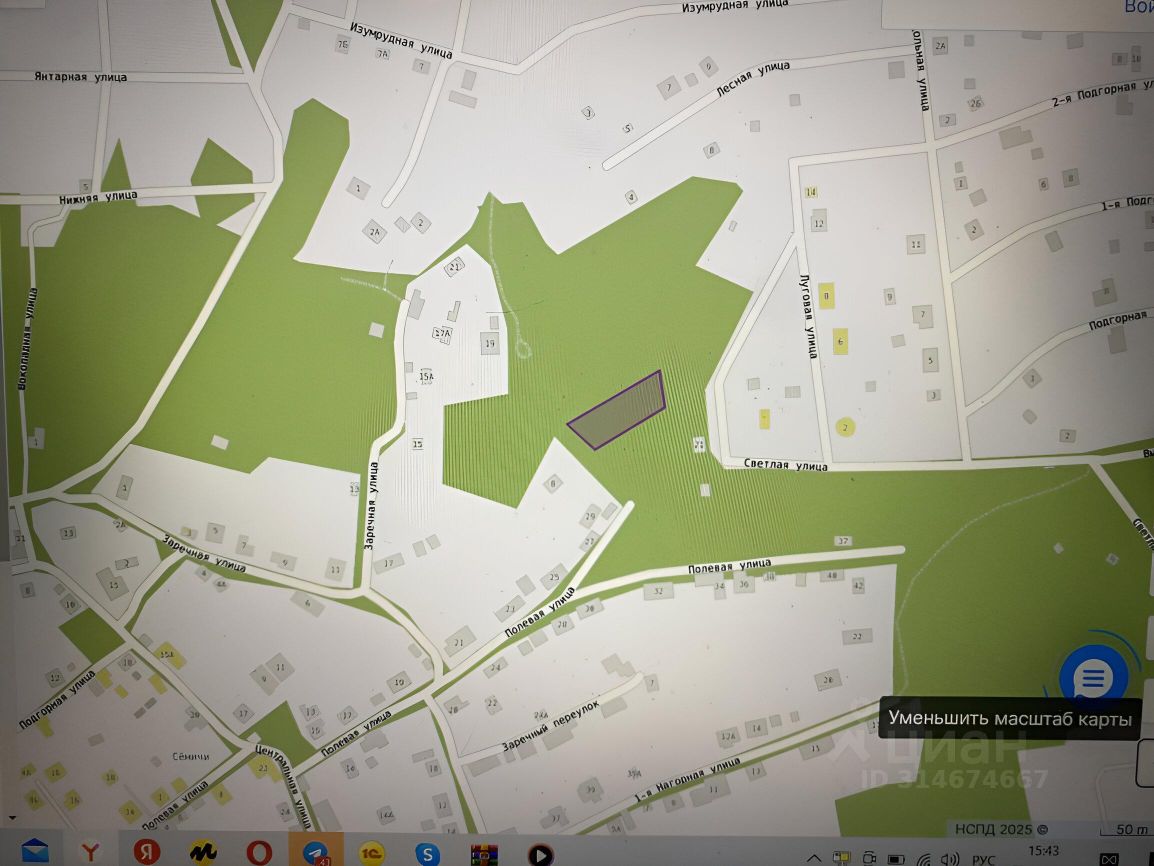
Task: Click the partially visible 'Вой' login link
Action: tap(1139, 7)
